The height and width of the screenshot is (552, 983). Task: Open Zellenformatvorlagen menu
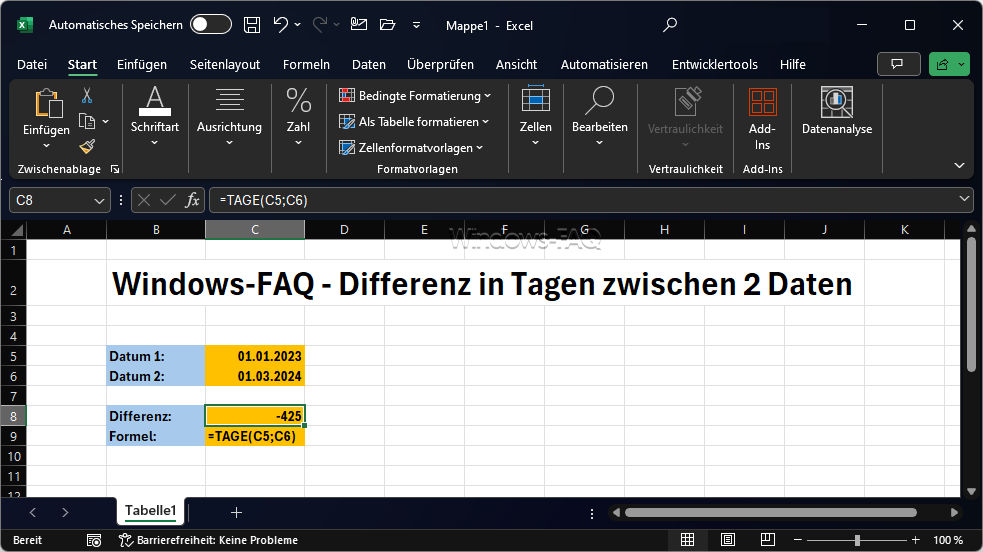point(411,148)
